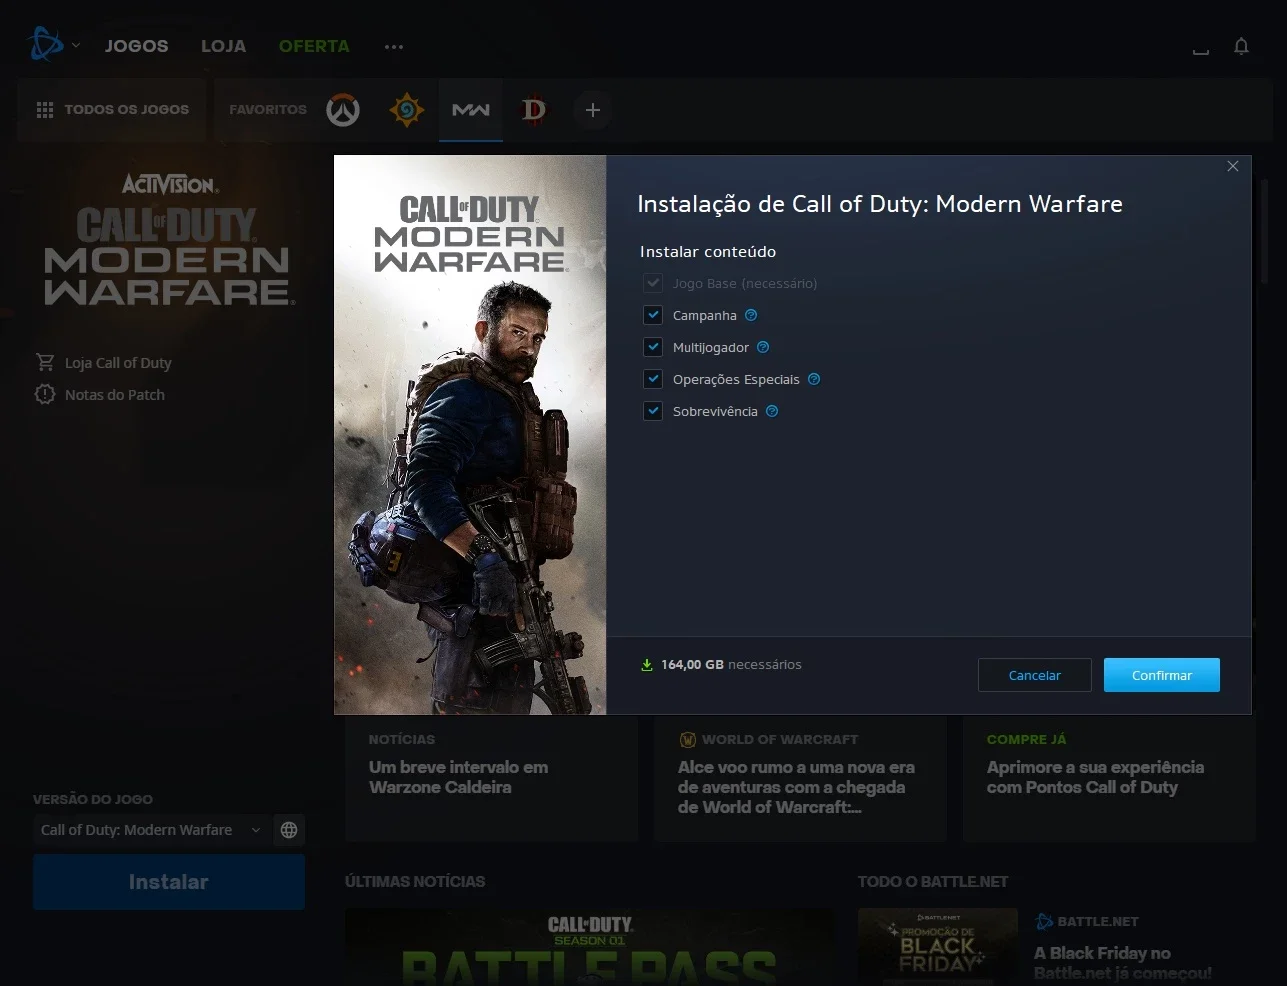Screen dimensions: 1287x986
Task: Click the FAVORITOS label
Action: tap(268, 110)
